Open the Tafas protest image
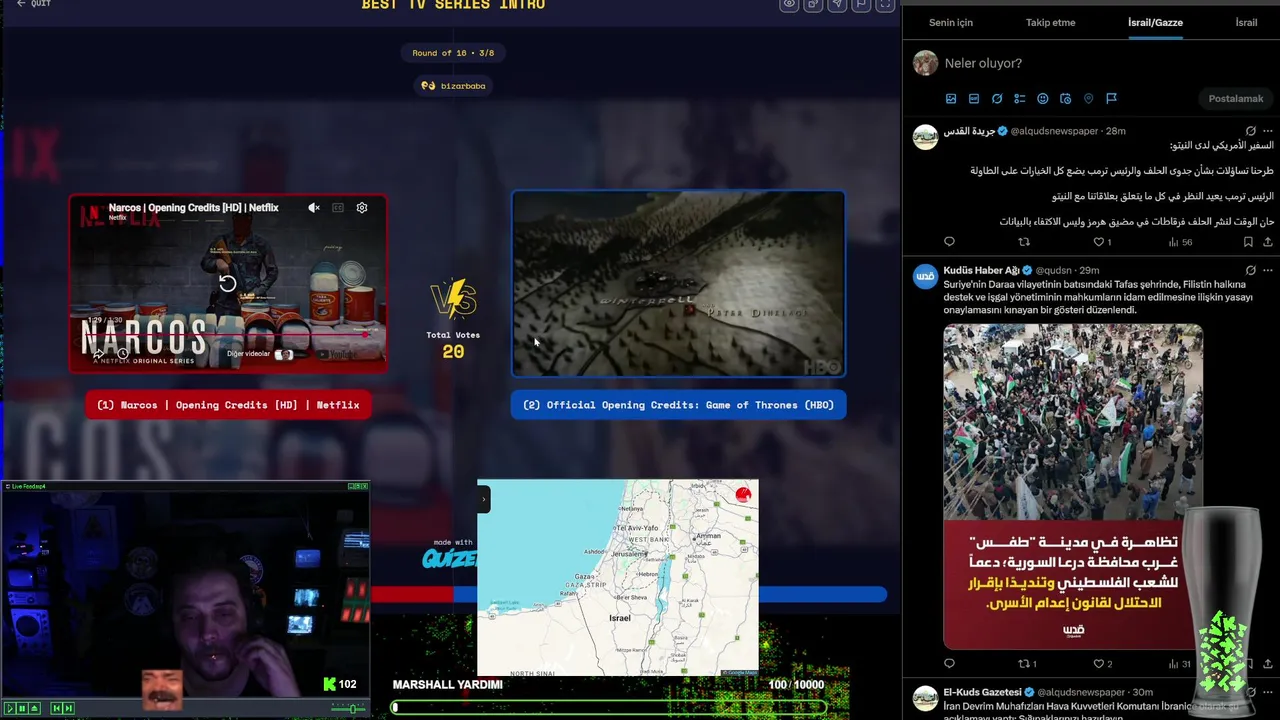 (1073, 486)
